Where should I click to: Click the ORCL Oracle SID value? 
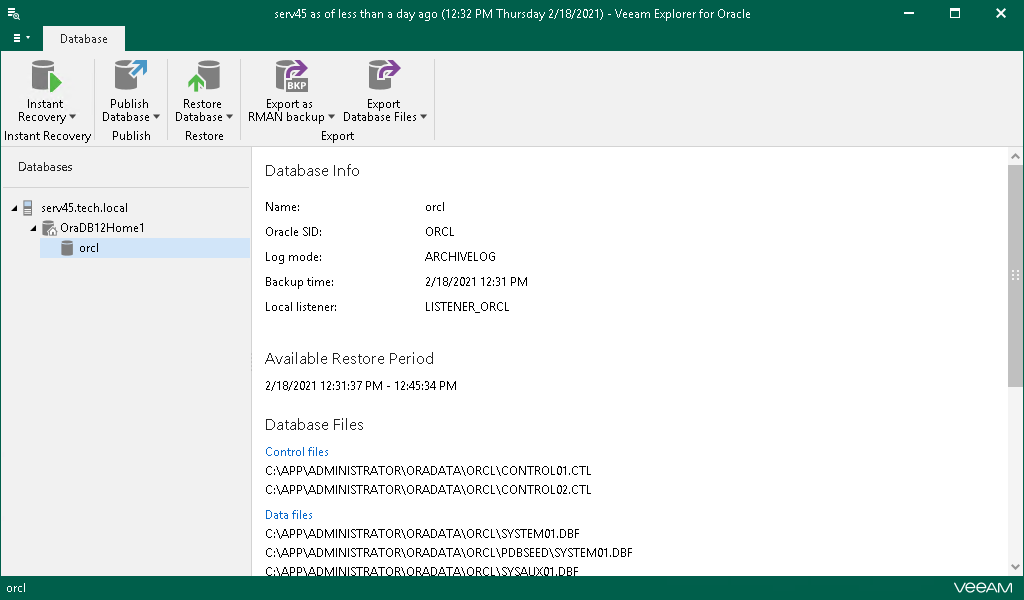(x=440, y=232)
